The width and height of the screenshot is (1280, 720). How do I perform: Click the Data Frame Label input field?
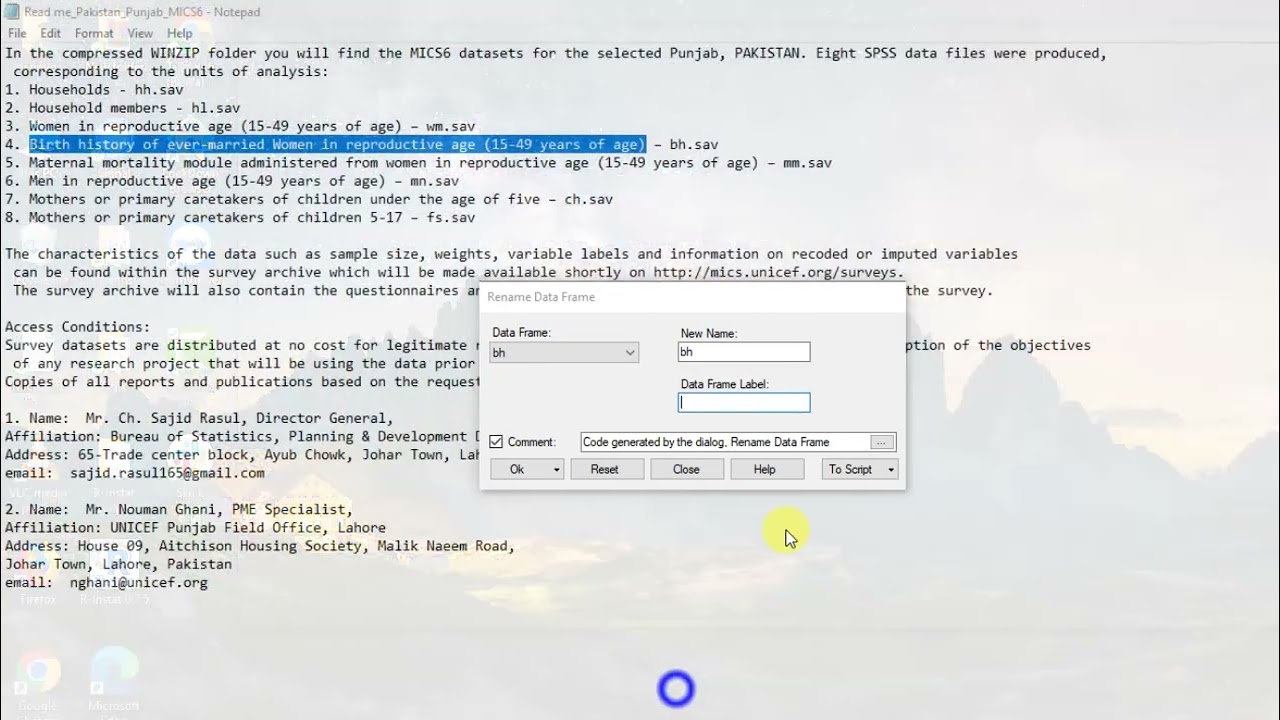(x=744, y=402)
